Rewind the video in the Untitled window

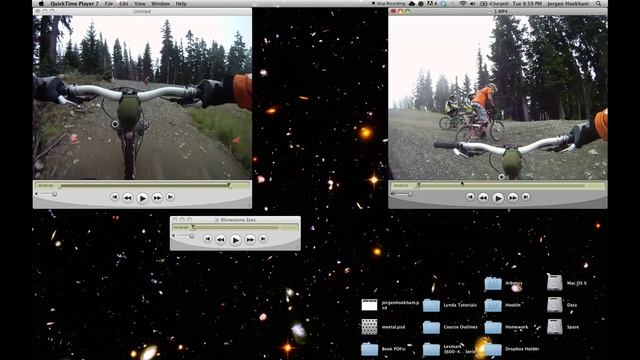pos(128,198)
